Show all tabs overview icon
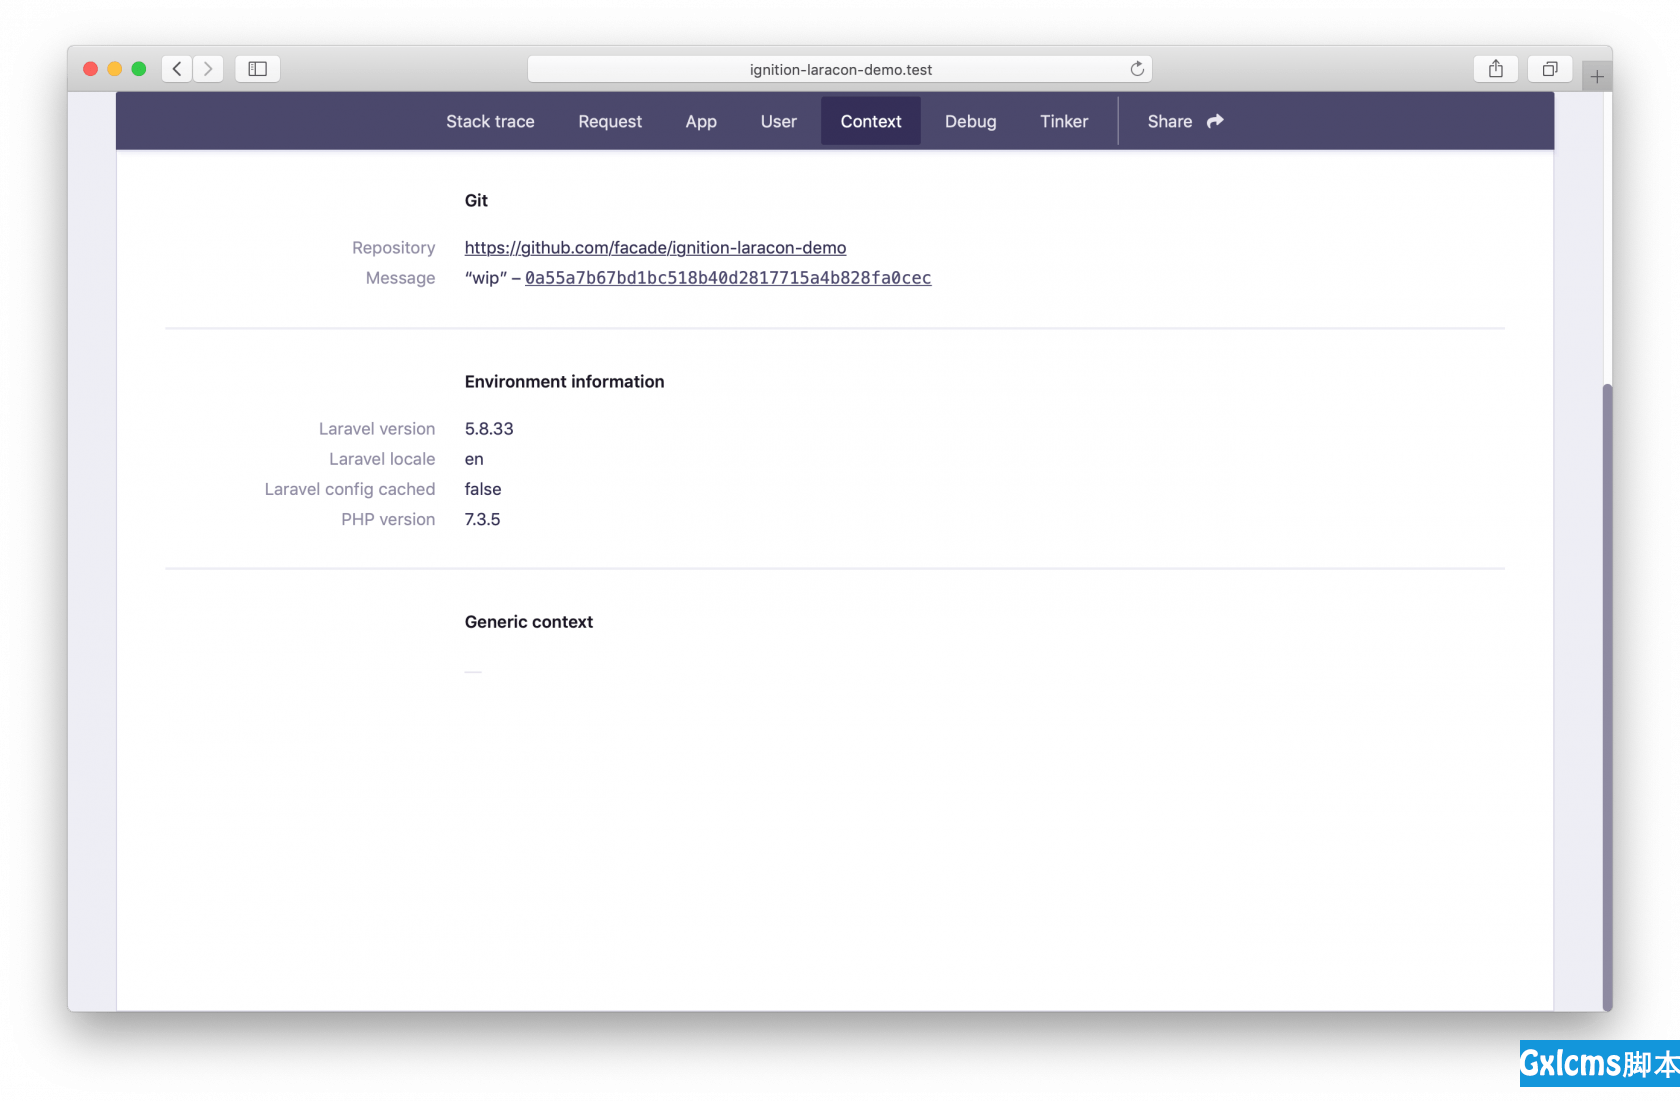Image resolution: width=1680 pixels, height=1101 pixels. click(1549, 69)
